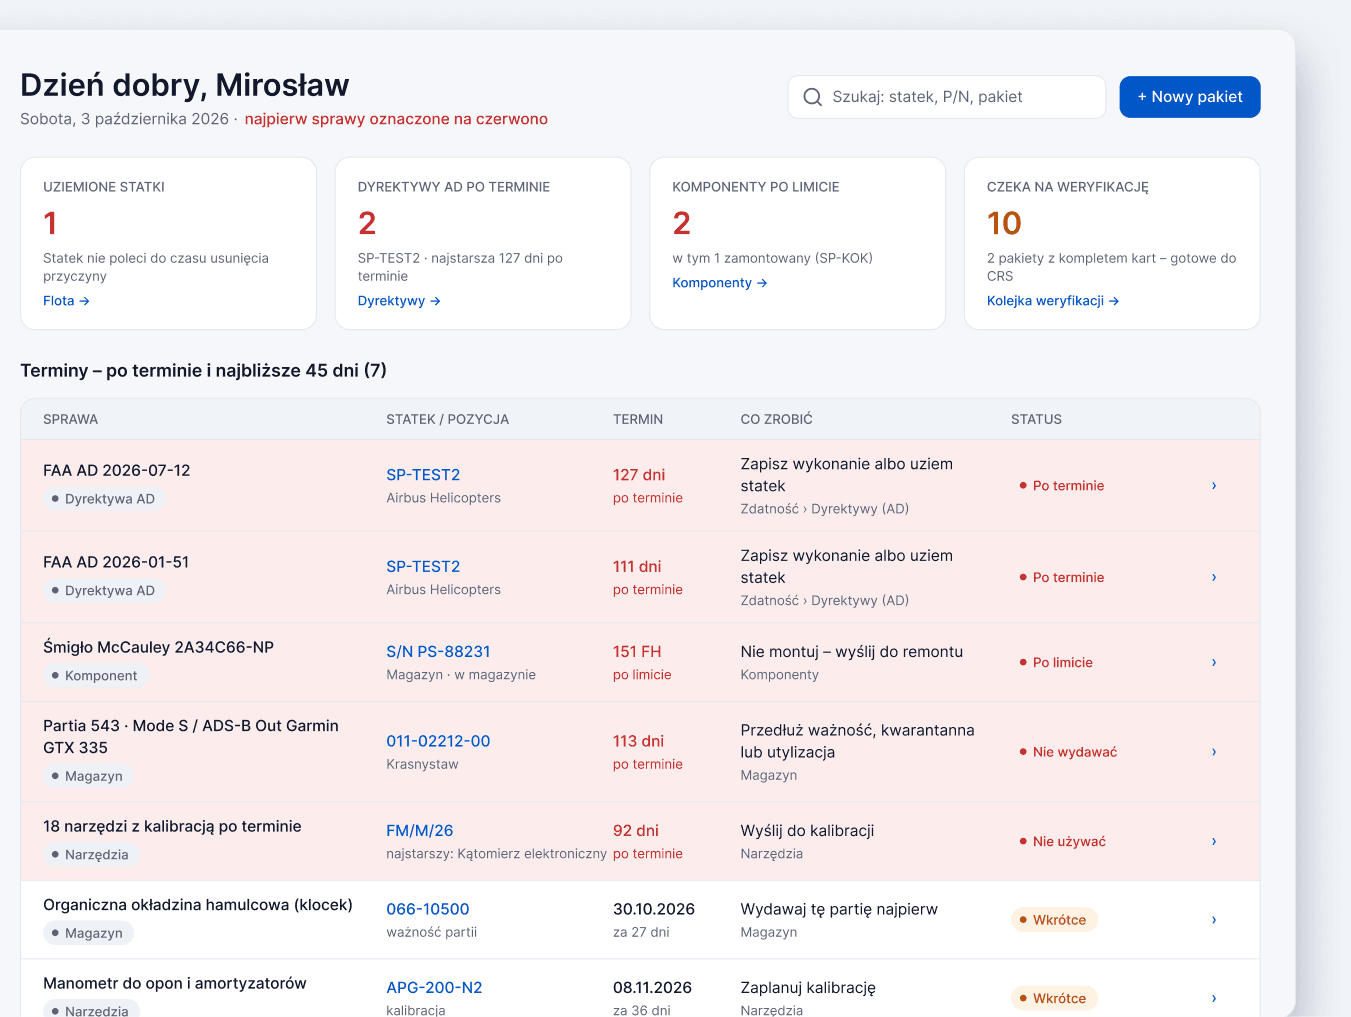Open batch 066-10500 link
Image resolution: width=1351 pixels, height=1017 pixels.
point(428,909)
